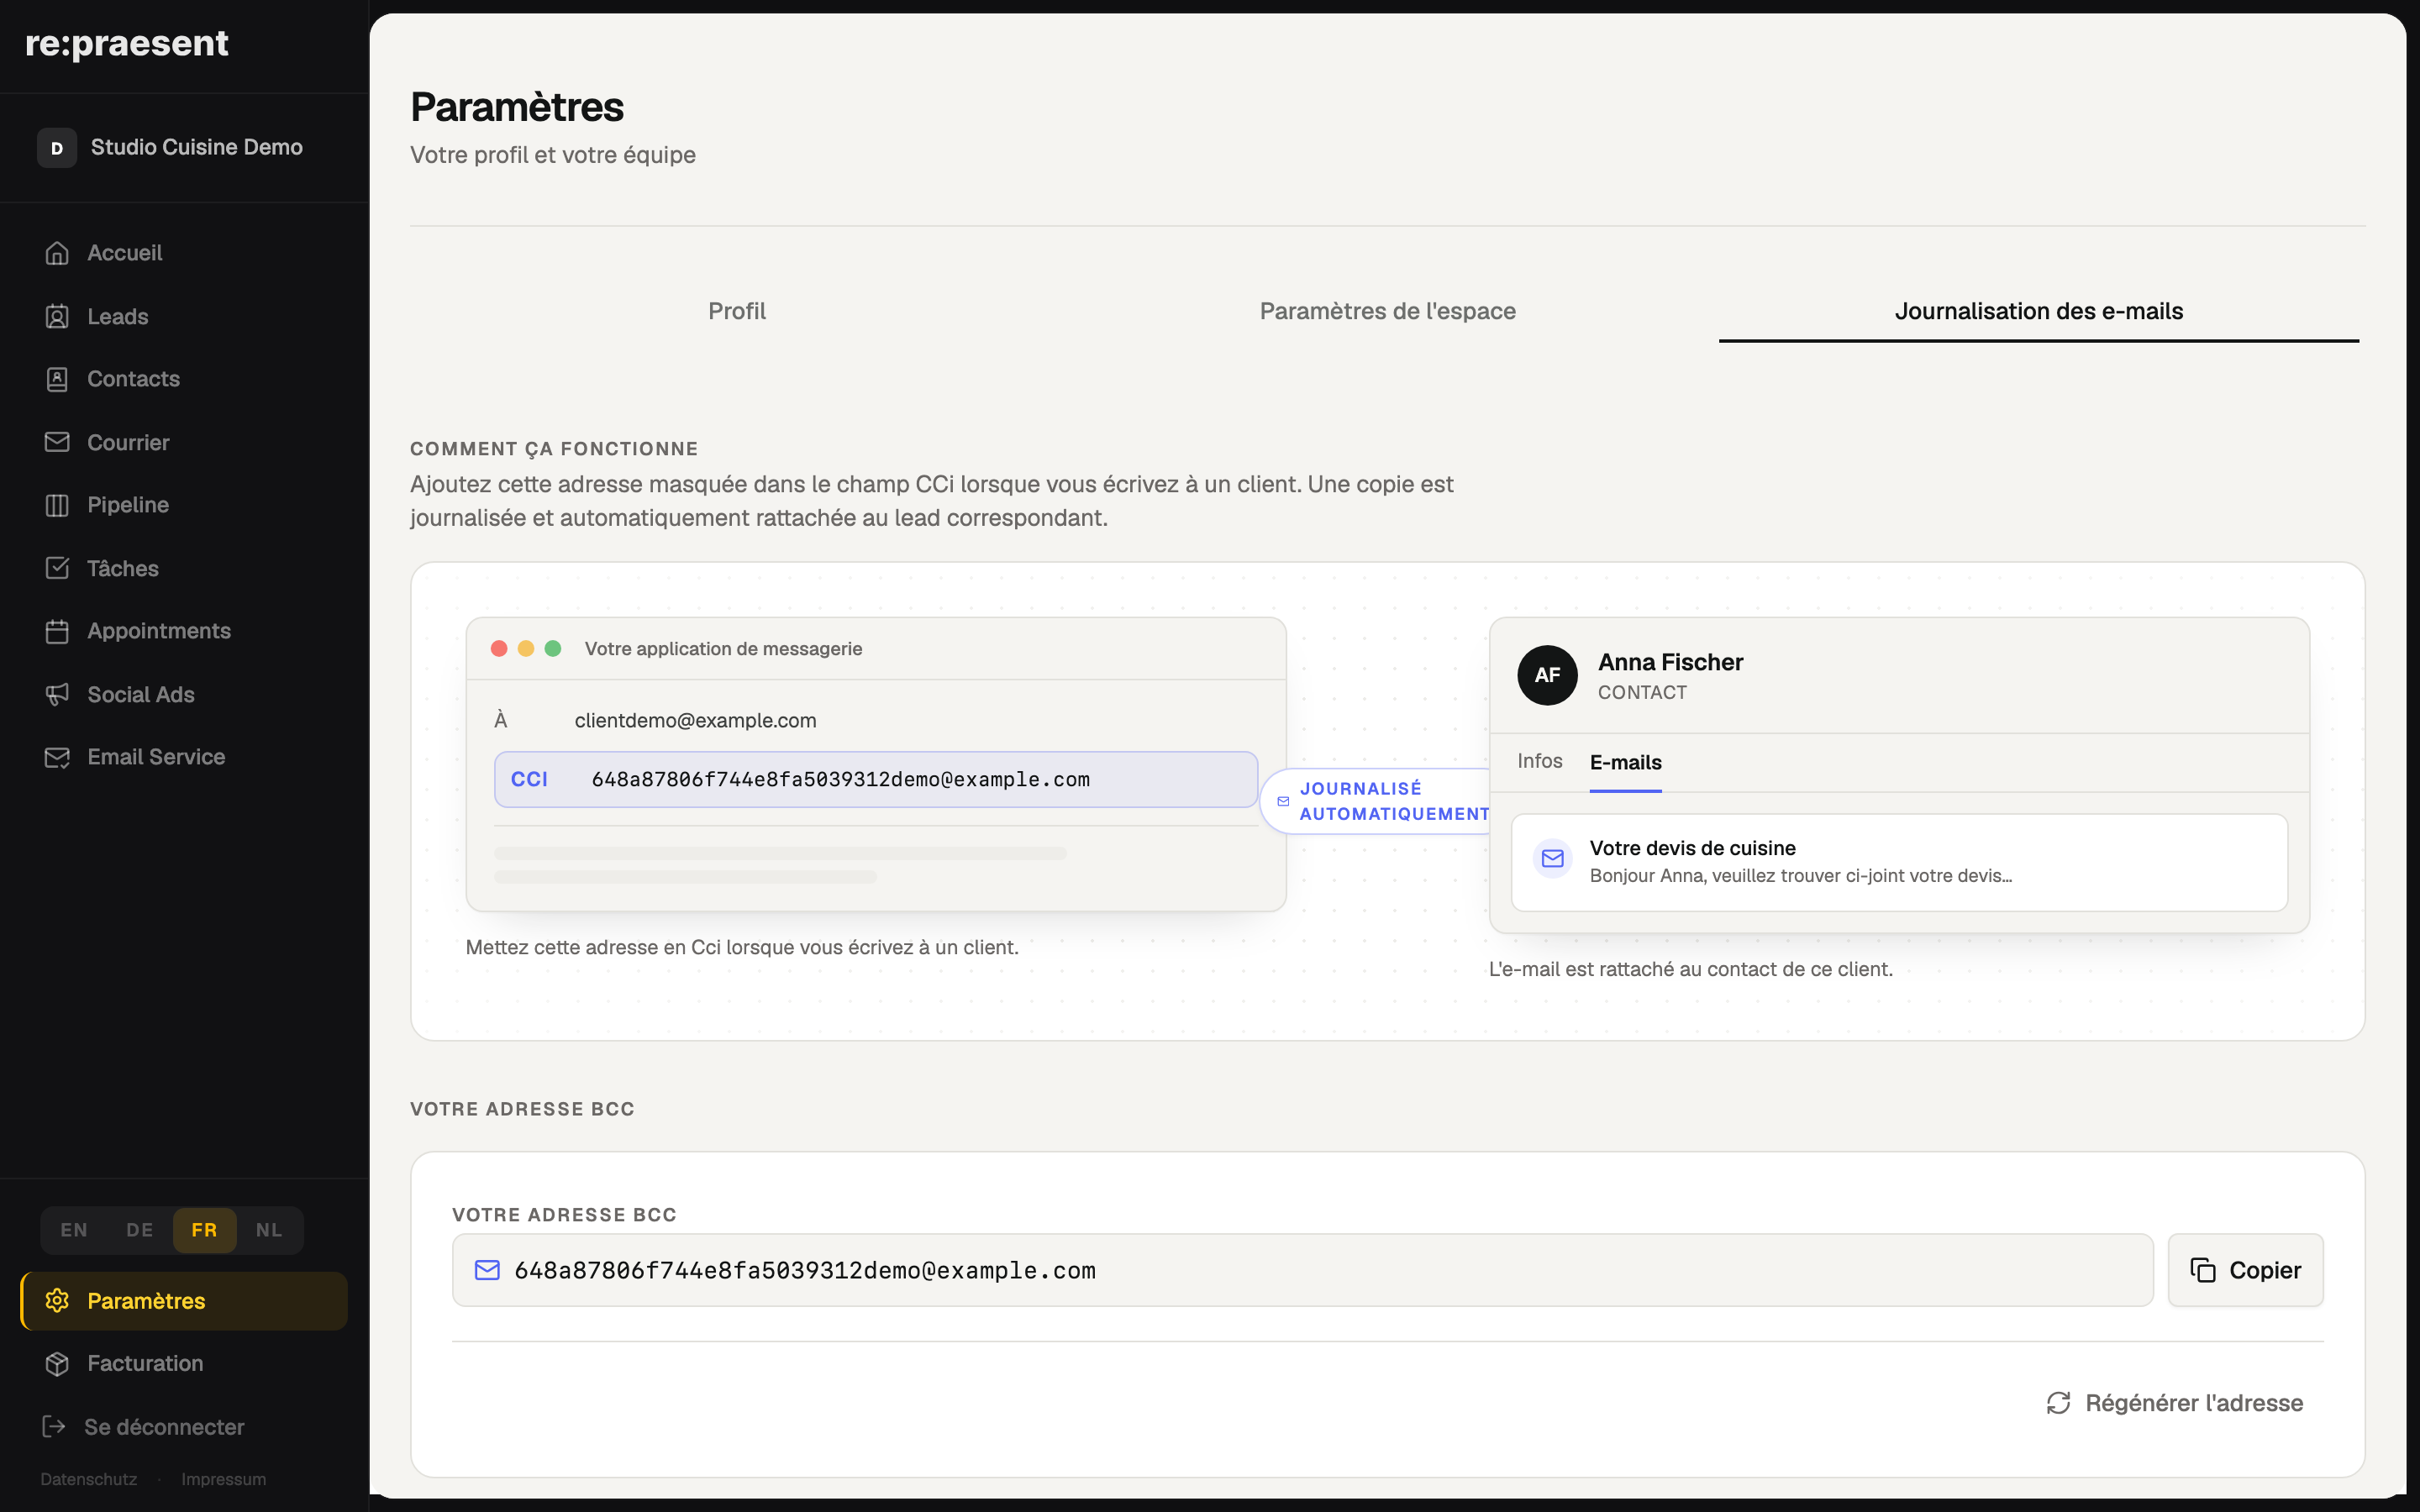The width and height of the screenshot is (2420, 1512).
Task: Click the Facturation box icon
Action: (x=57, y=1363)
